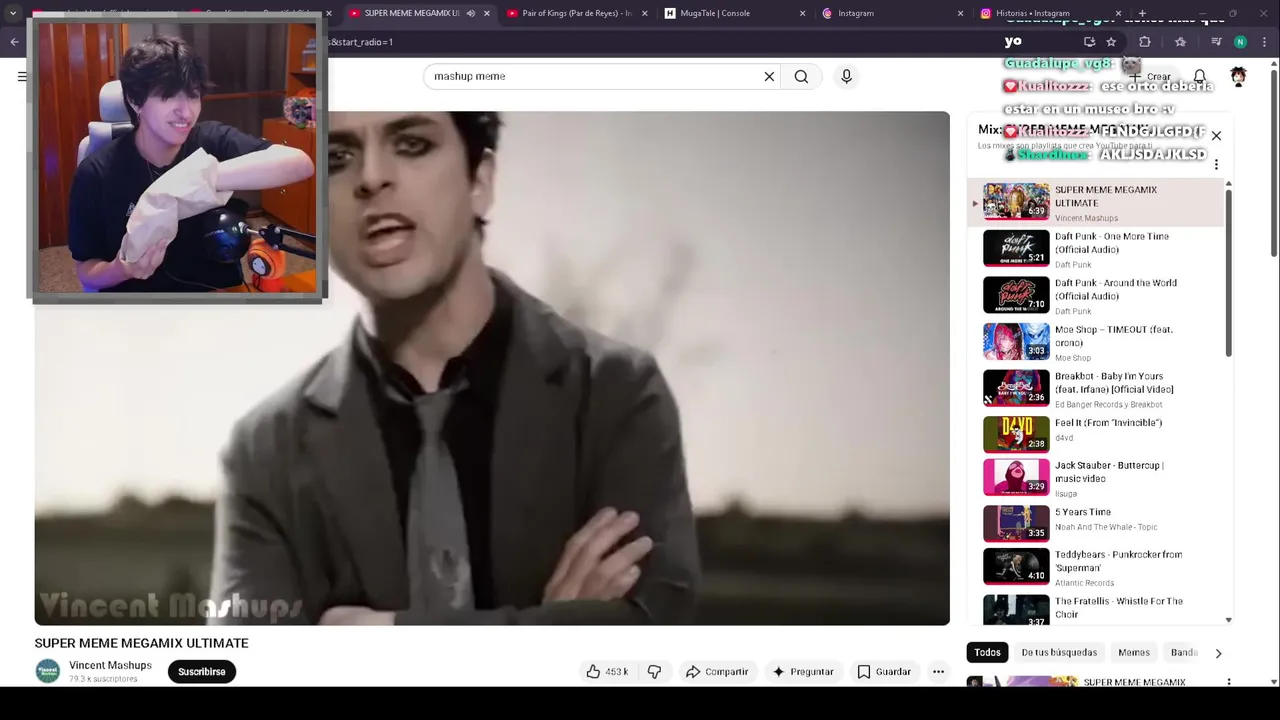Click the Guardar save button
The image size is (1280, 720).
point(884,672)
